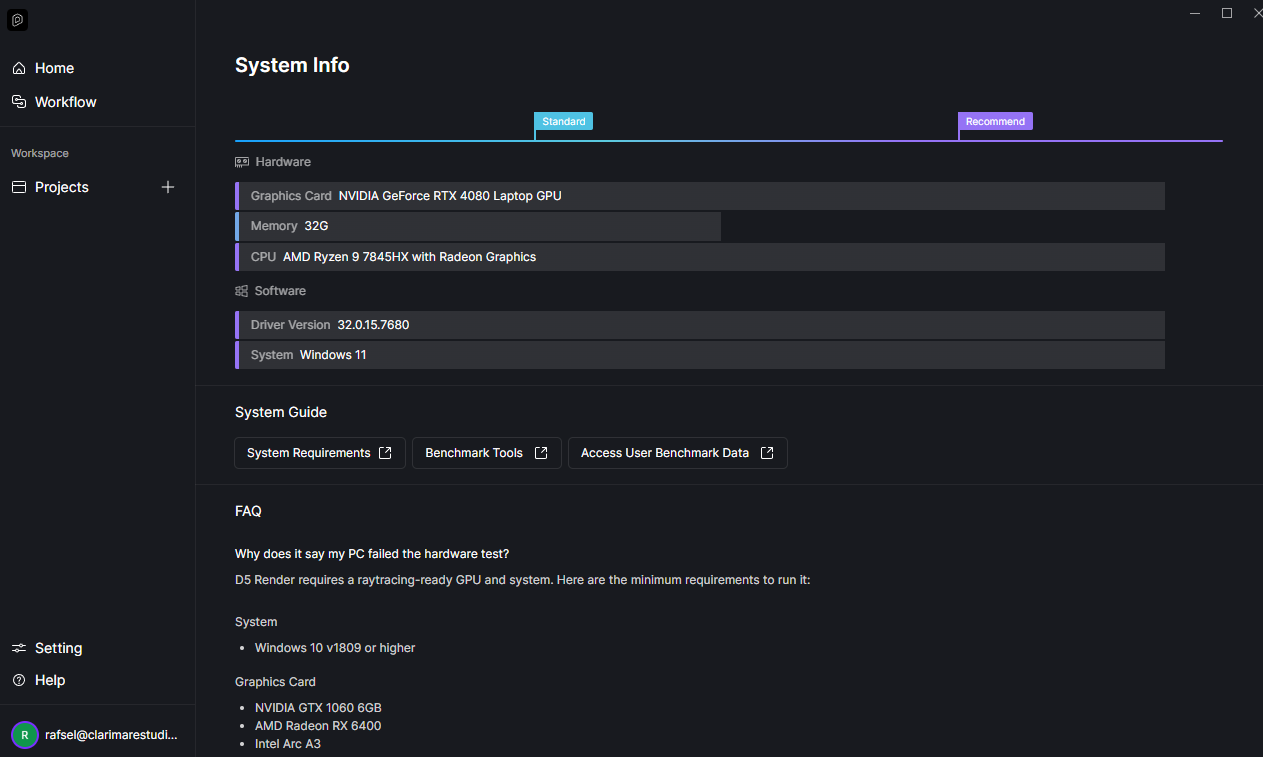Open the System Requirements button
Viewport: 1263px width, 757px height.
click(320, 453)
